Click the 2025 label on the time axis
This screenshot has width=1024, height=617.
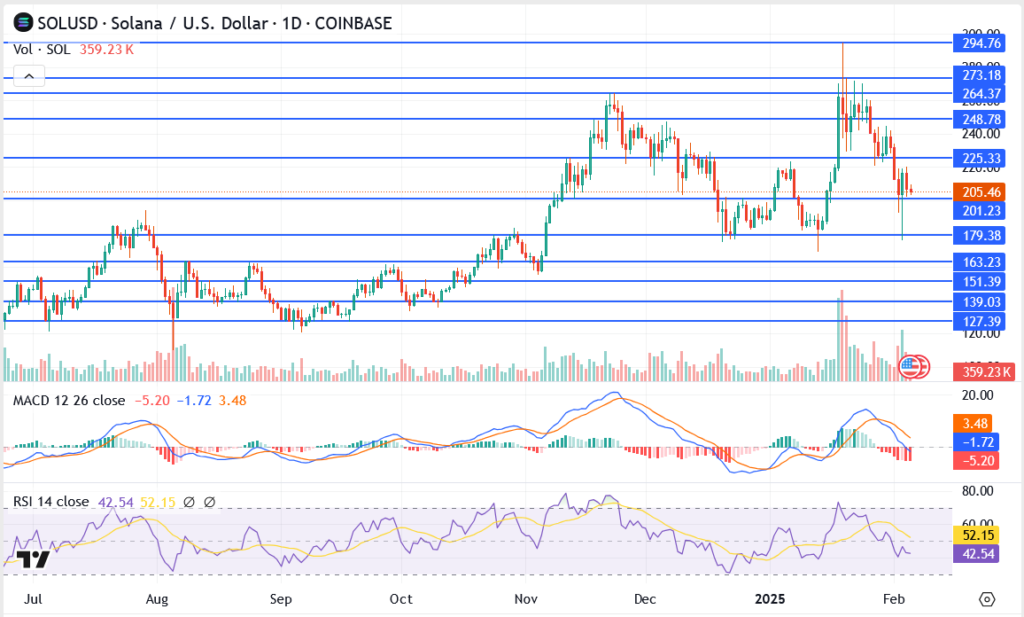click(769, 599)
